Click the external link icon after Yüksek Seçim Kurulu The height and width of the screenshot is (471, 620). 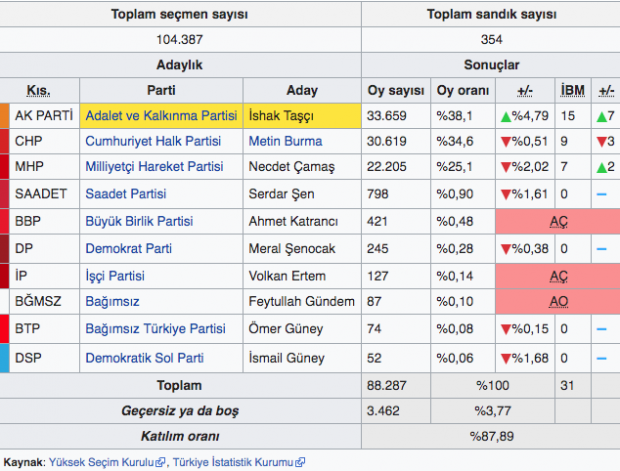[161, 463]
